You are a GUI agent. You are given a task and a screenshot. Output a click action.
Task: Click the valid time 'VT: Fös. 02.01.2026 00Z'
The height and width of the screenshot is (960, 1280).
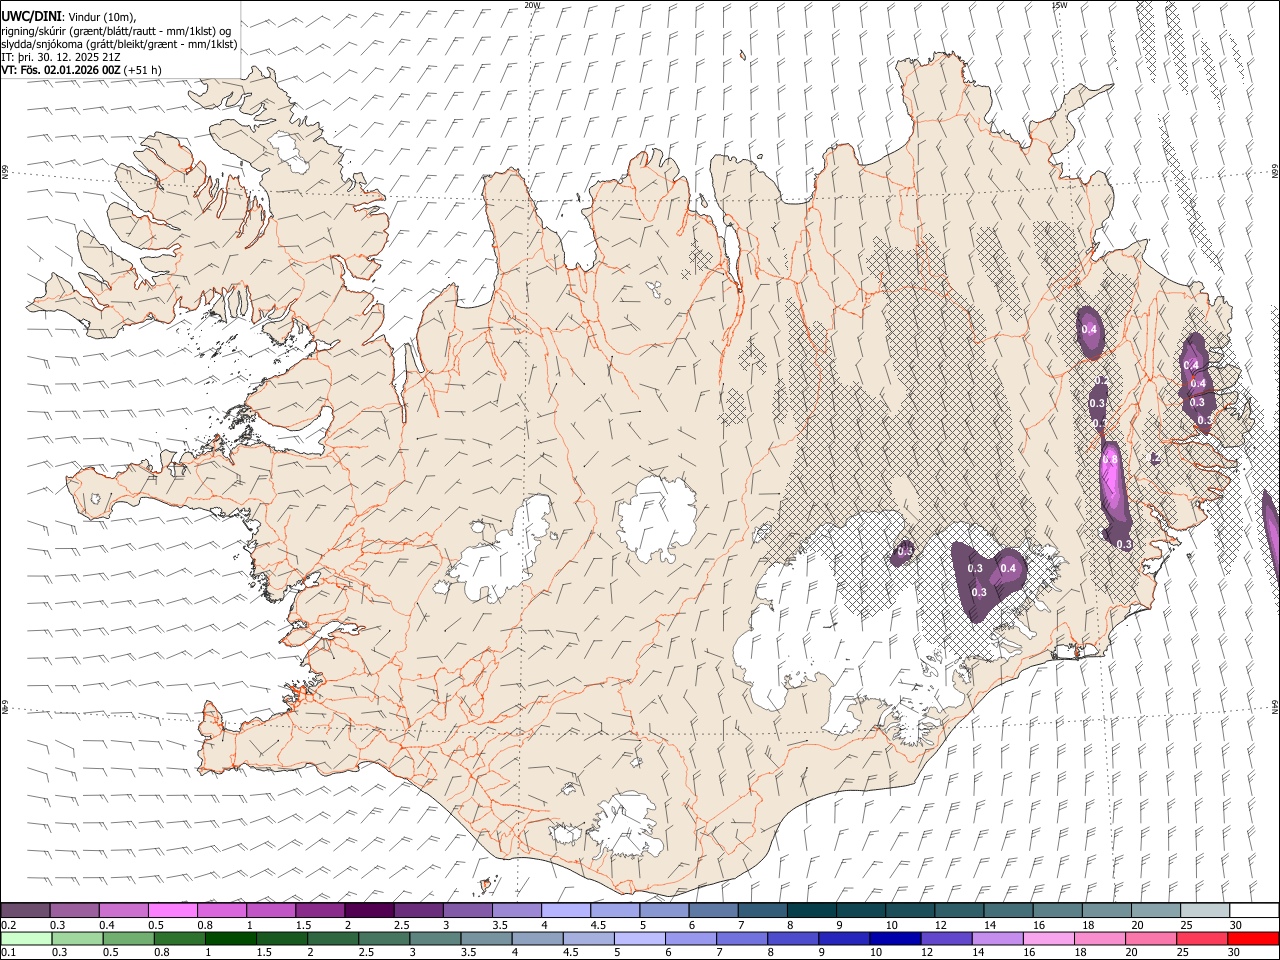tap(61, 71)
